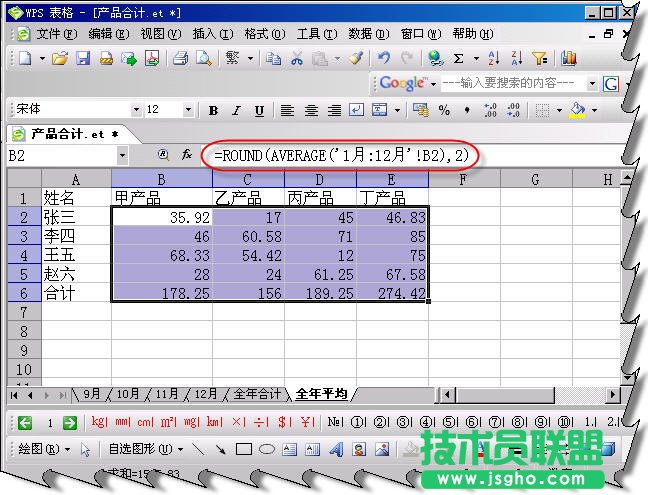The image size is (648, 495).
Task: Toggle bold formatting
Action: [x=213, y=110]
